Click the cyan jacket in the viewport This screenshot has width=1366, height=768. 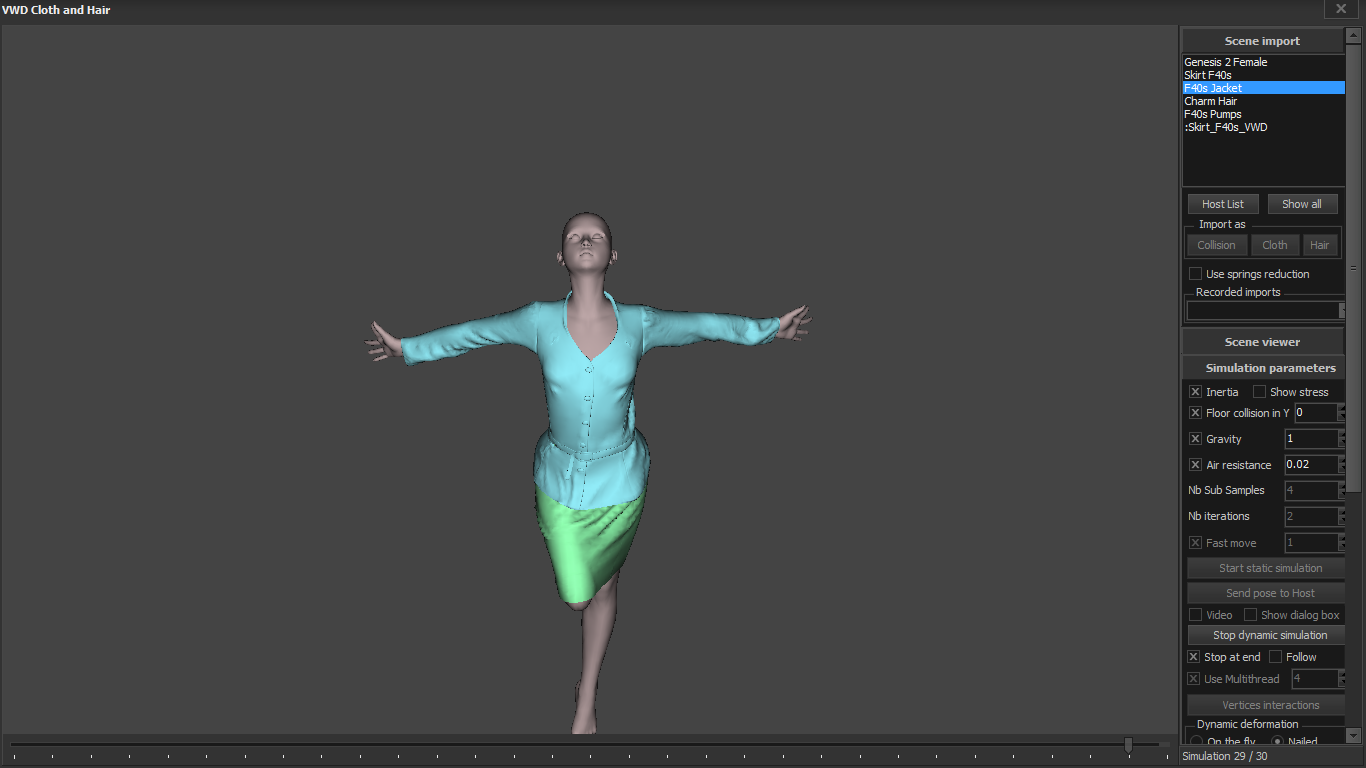(590, 400)
